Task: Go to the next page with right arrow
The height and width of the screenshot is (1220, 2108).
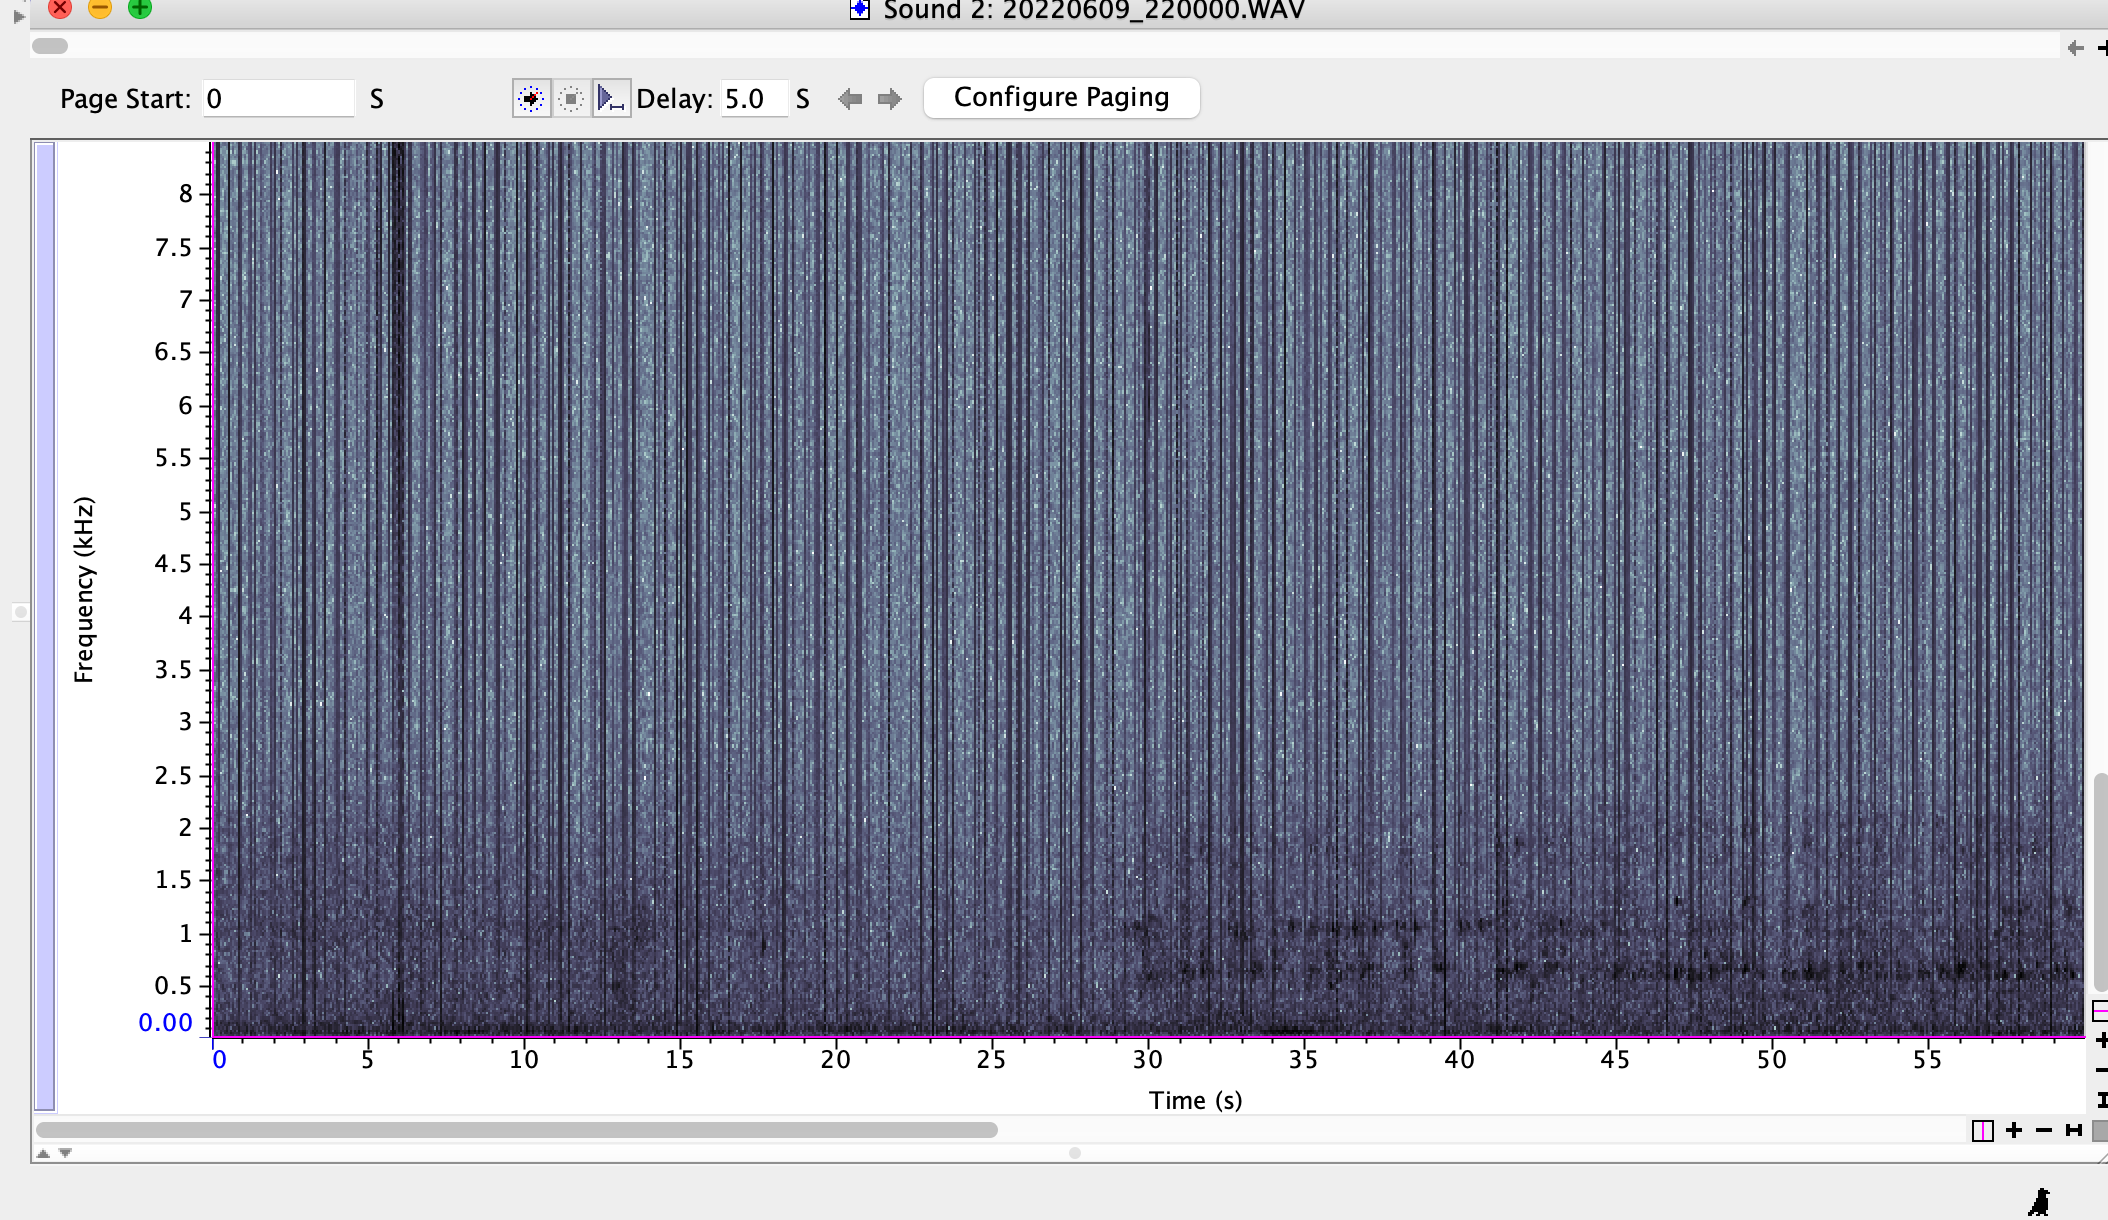Action: tap(889, 99)
